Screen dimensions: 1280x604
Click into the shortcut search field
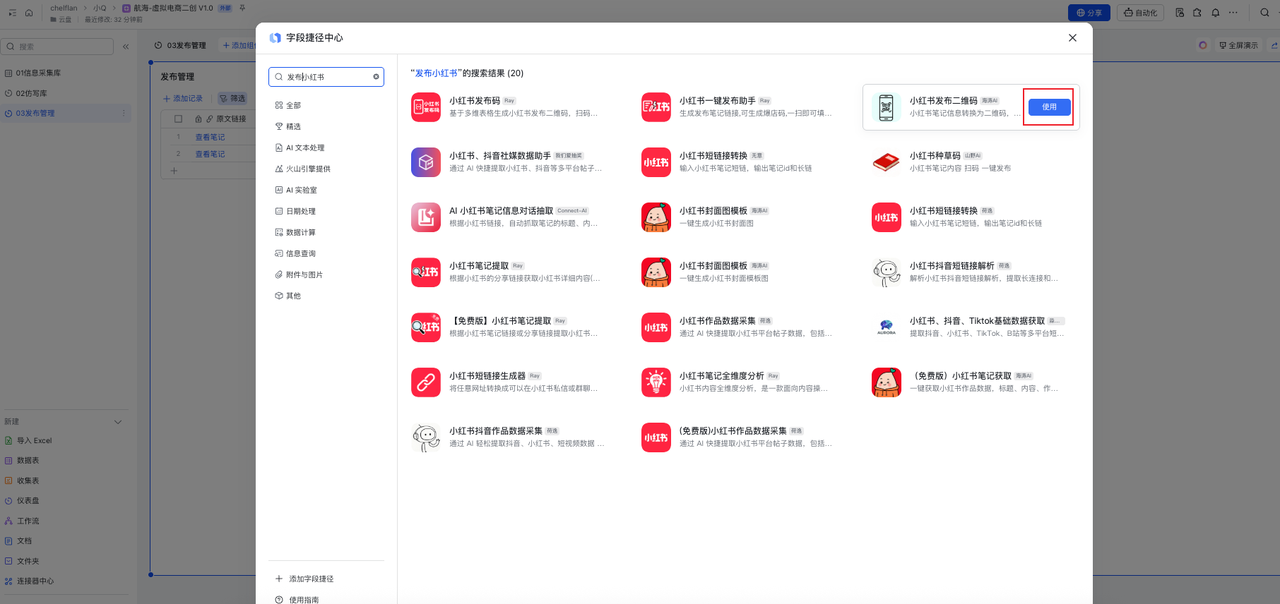coord(326,77)
